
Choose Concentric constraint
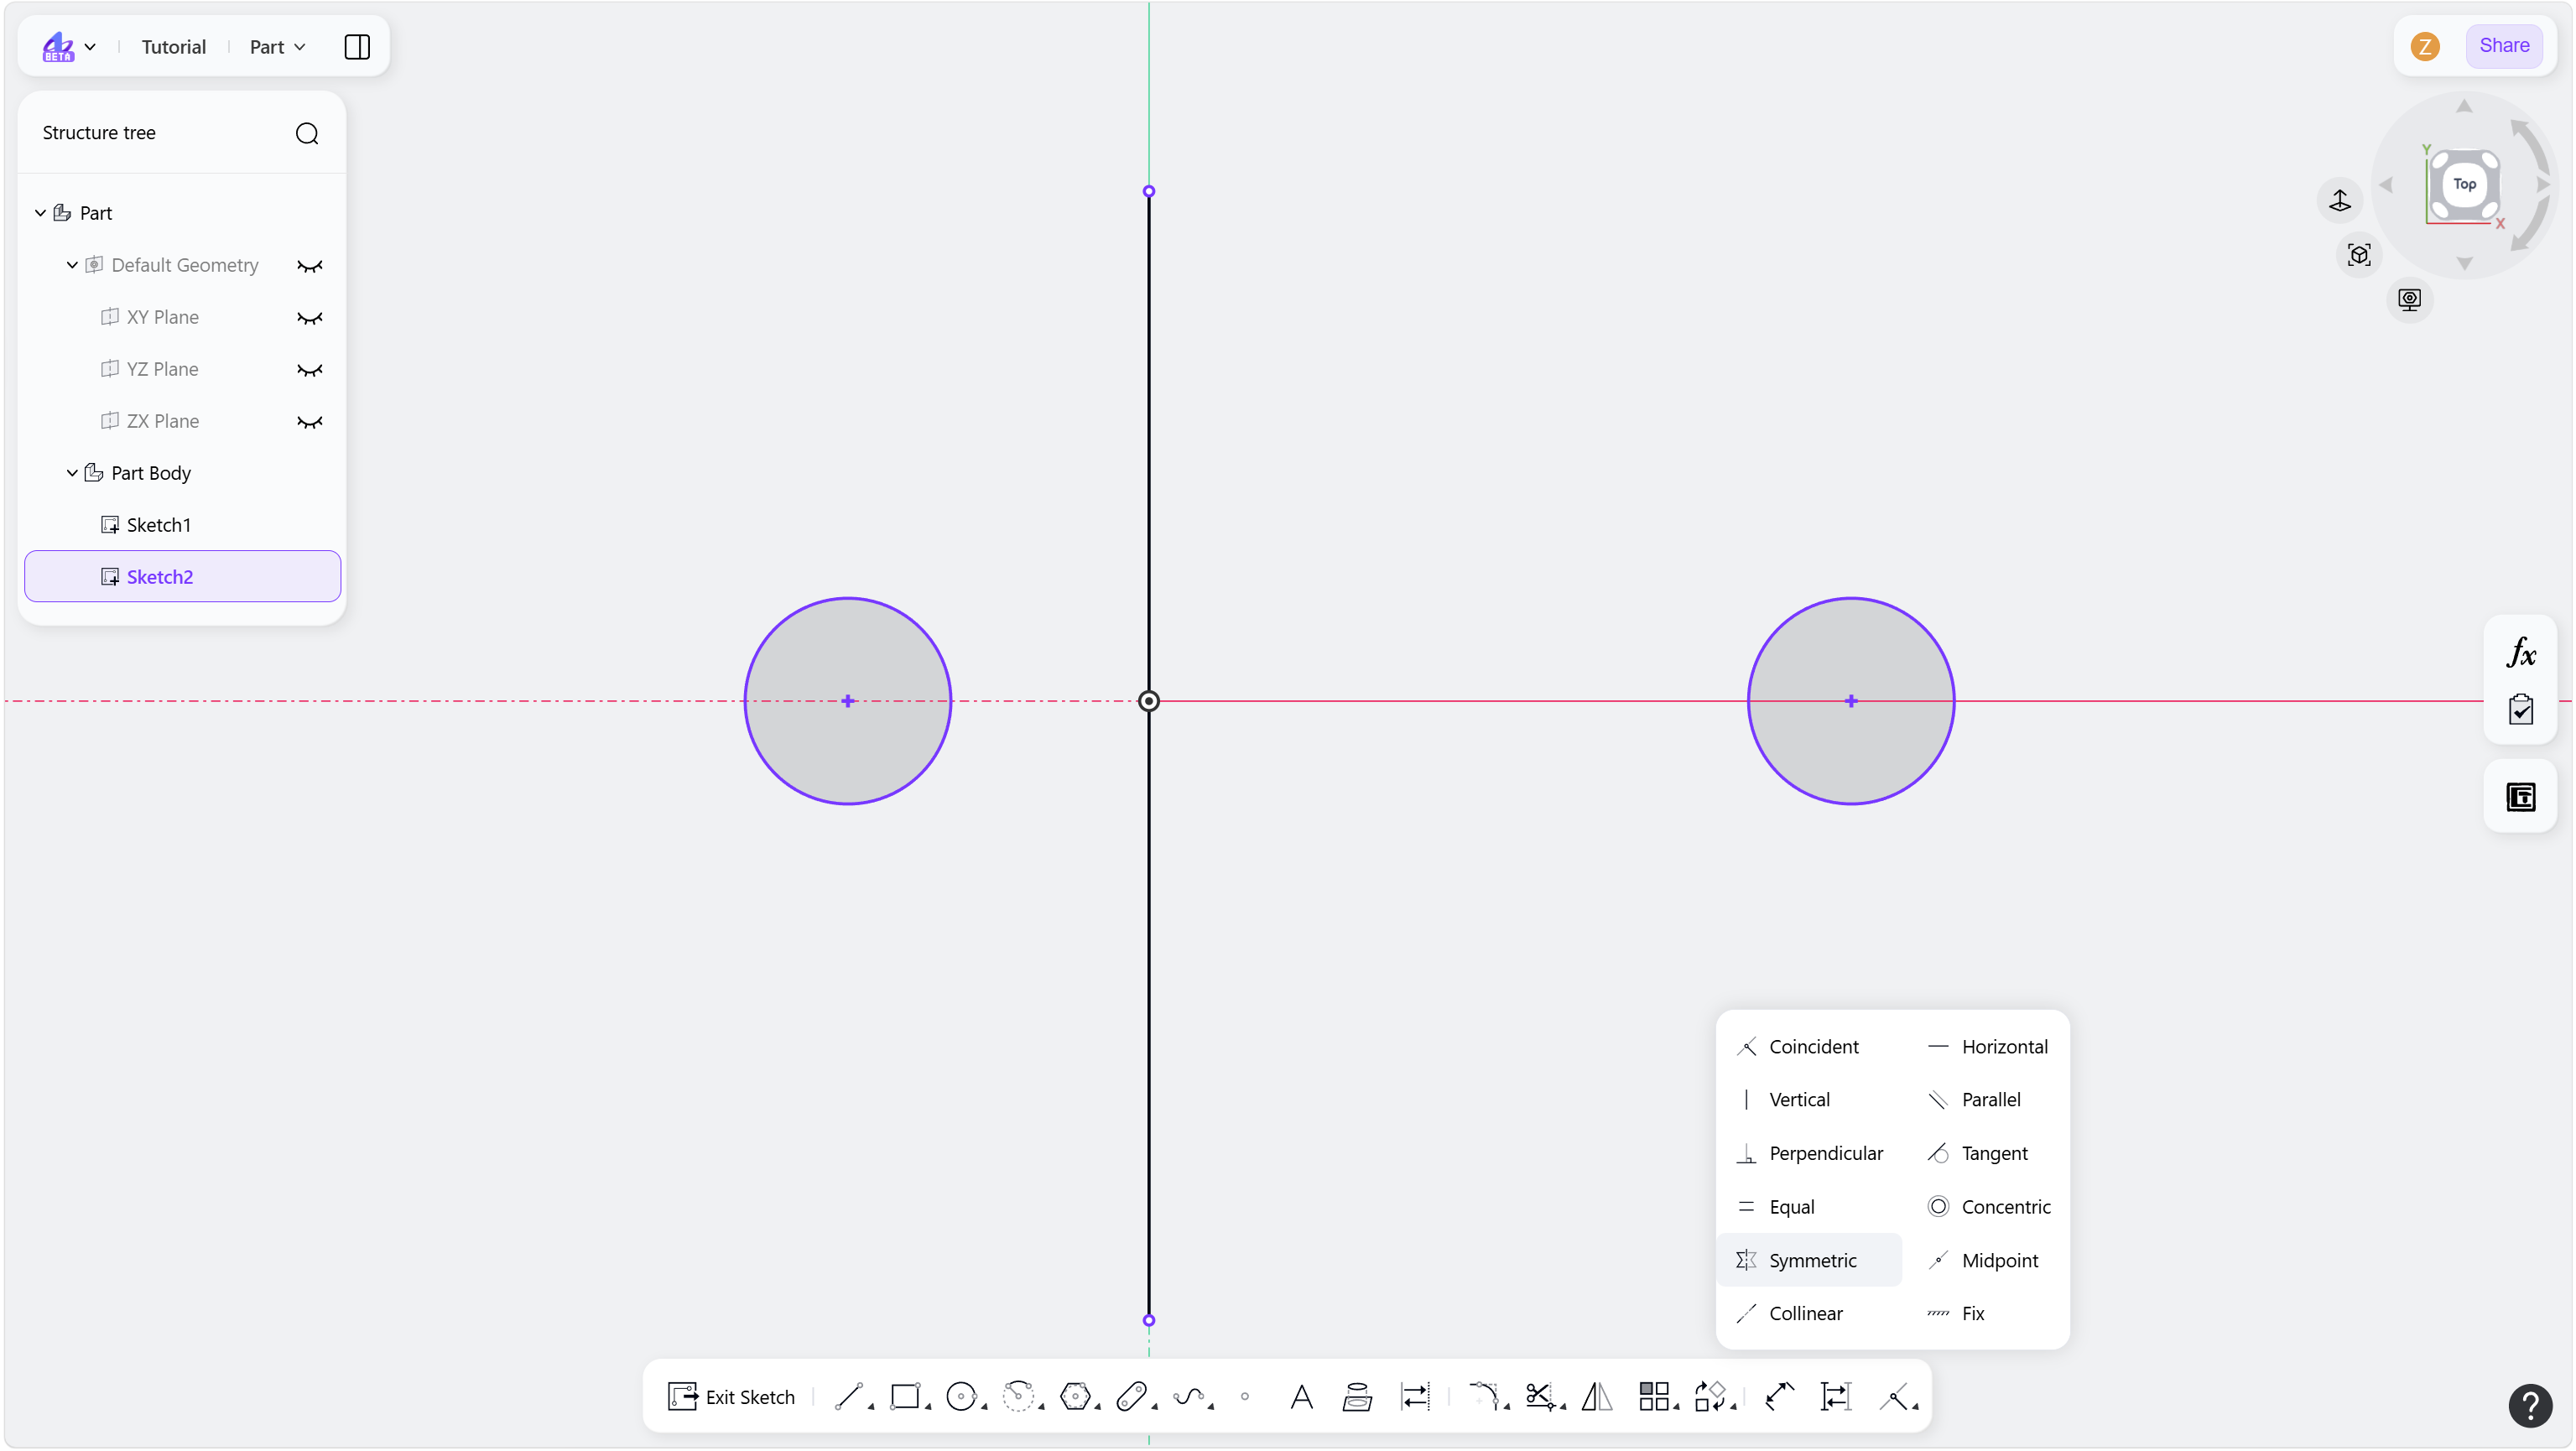click(1989, 1207)
